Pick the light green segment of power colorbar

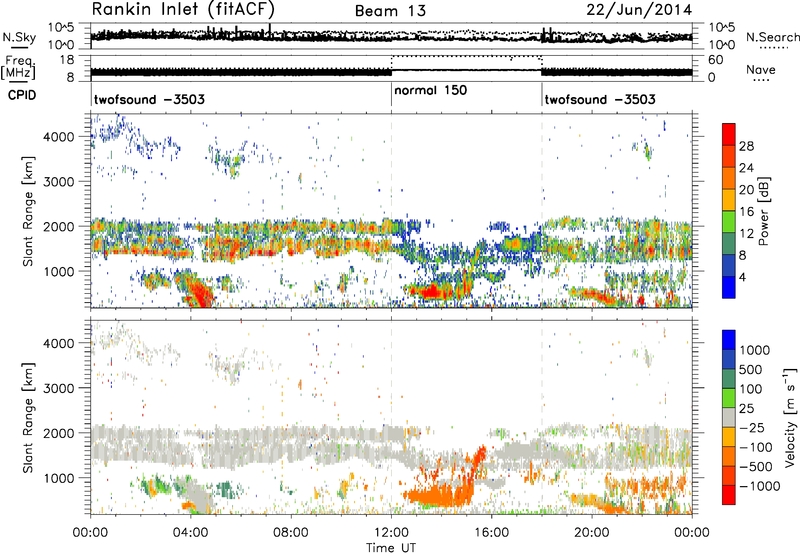[x=729, y=222]
